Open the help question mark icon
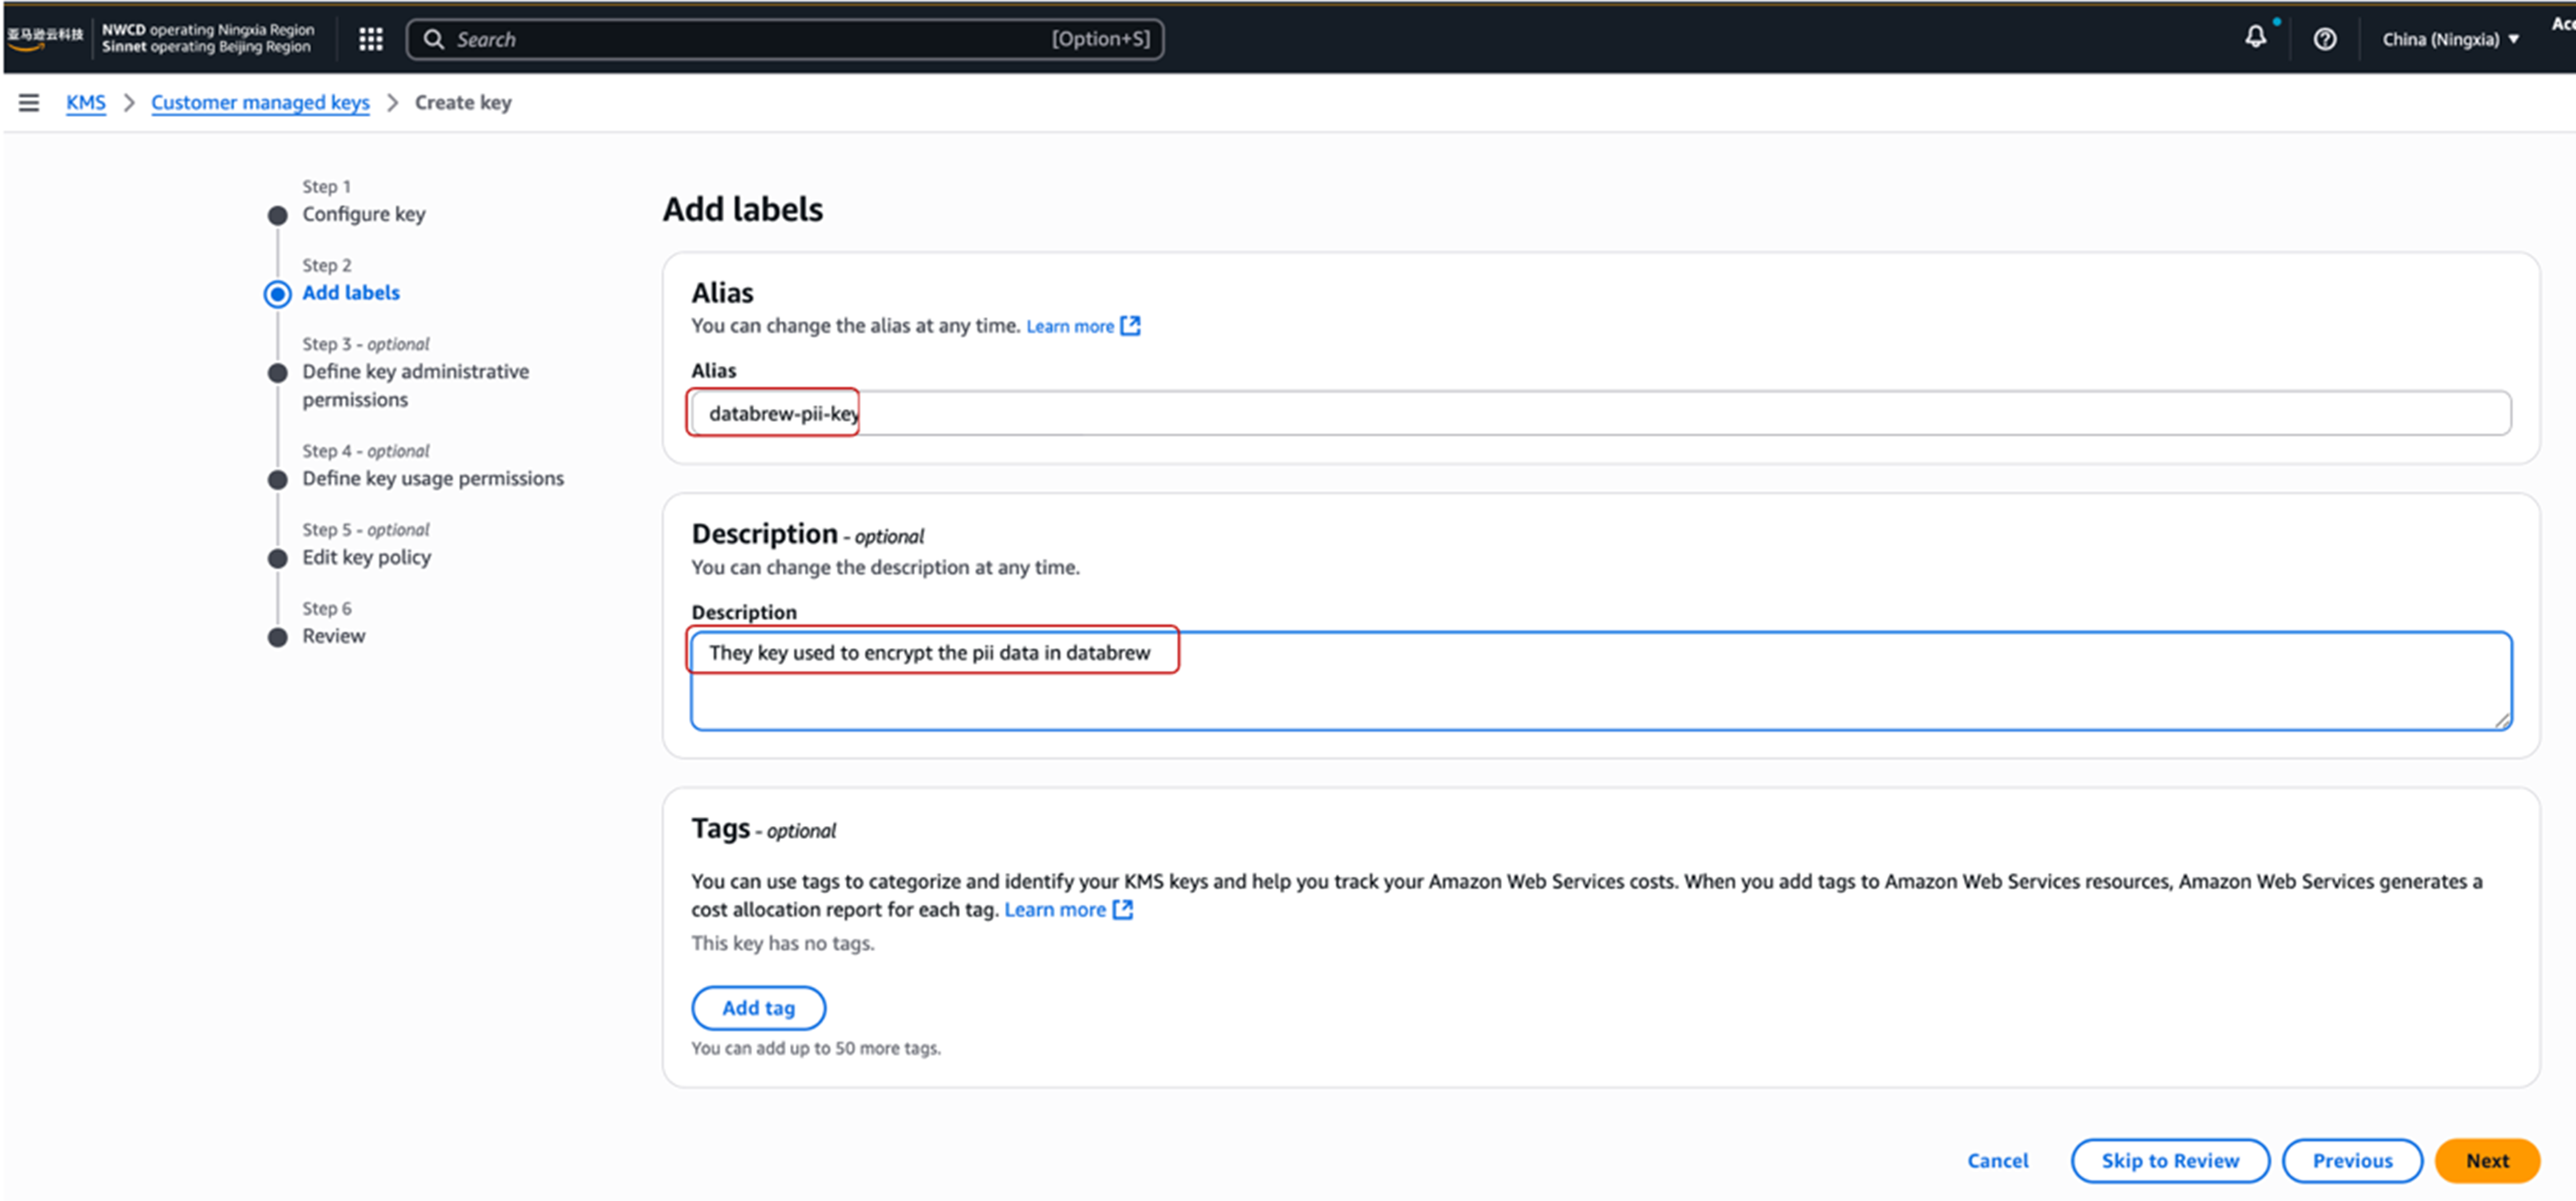Screen dimensions: 2576x1201 (x=2324, y=39)
